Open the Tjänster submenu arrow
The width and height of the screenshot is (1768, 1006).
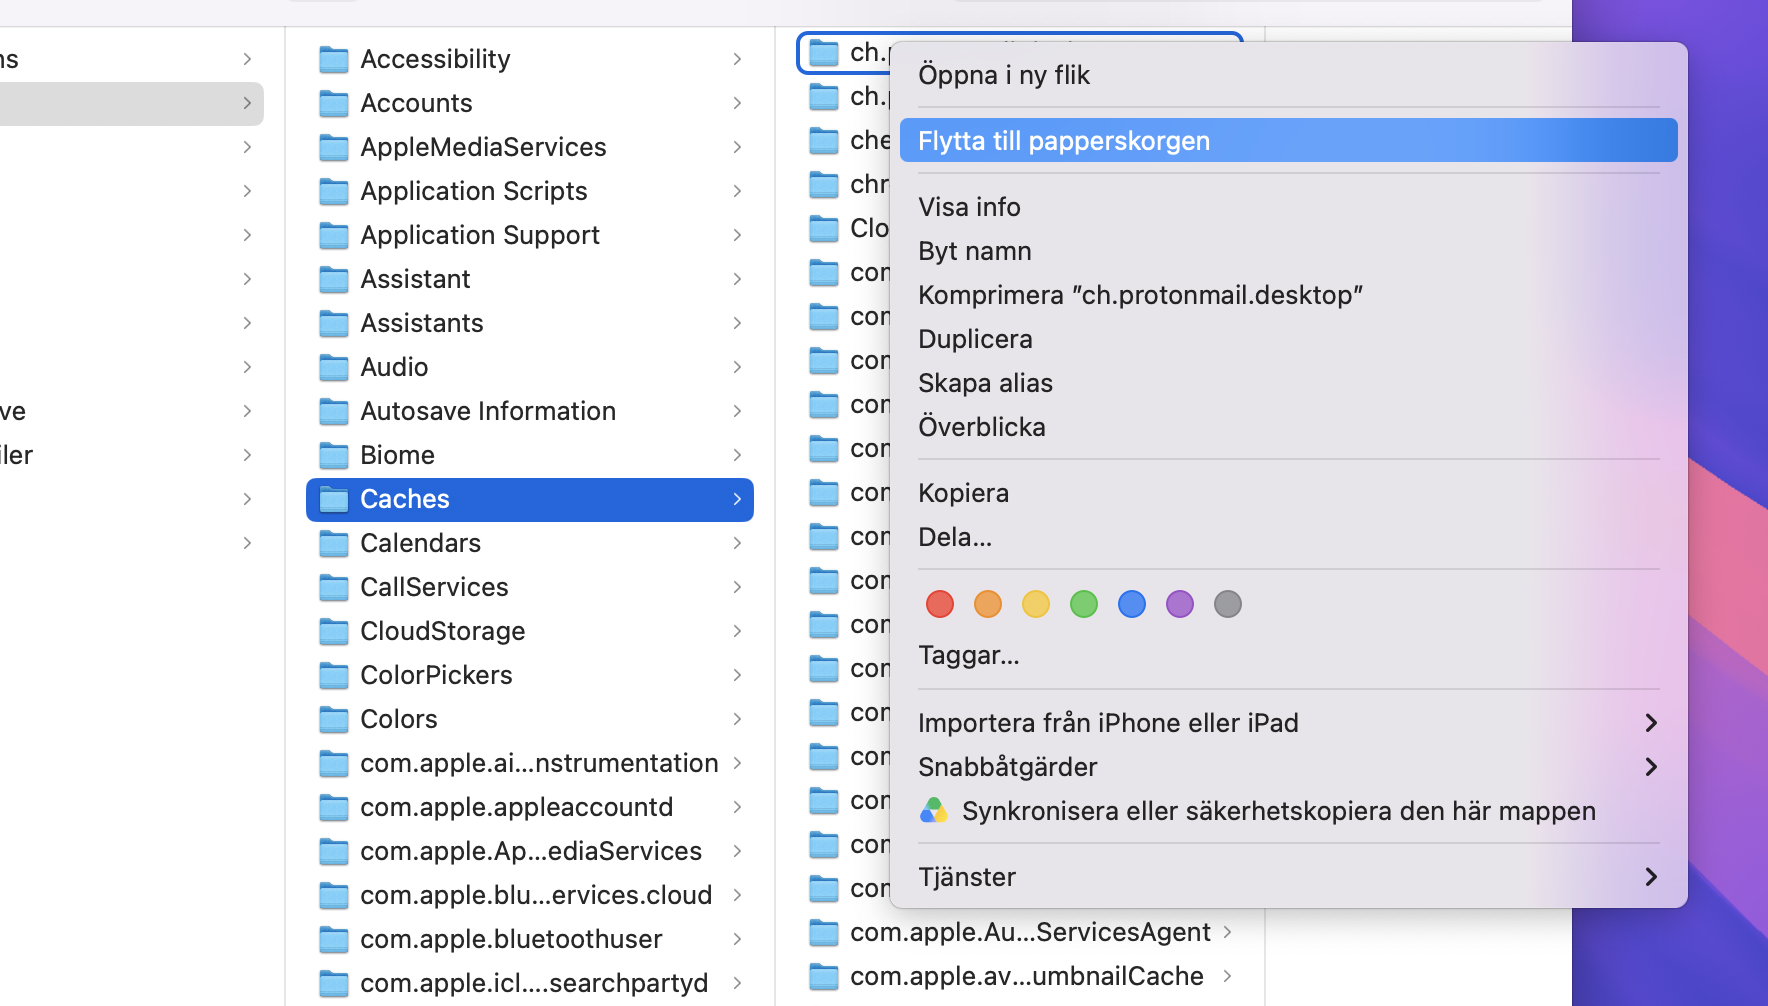[1651, 877]
